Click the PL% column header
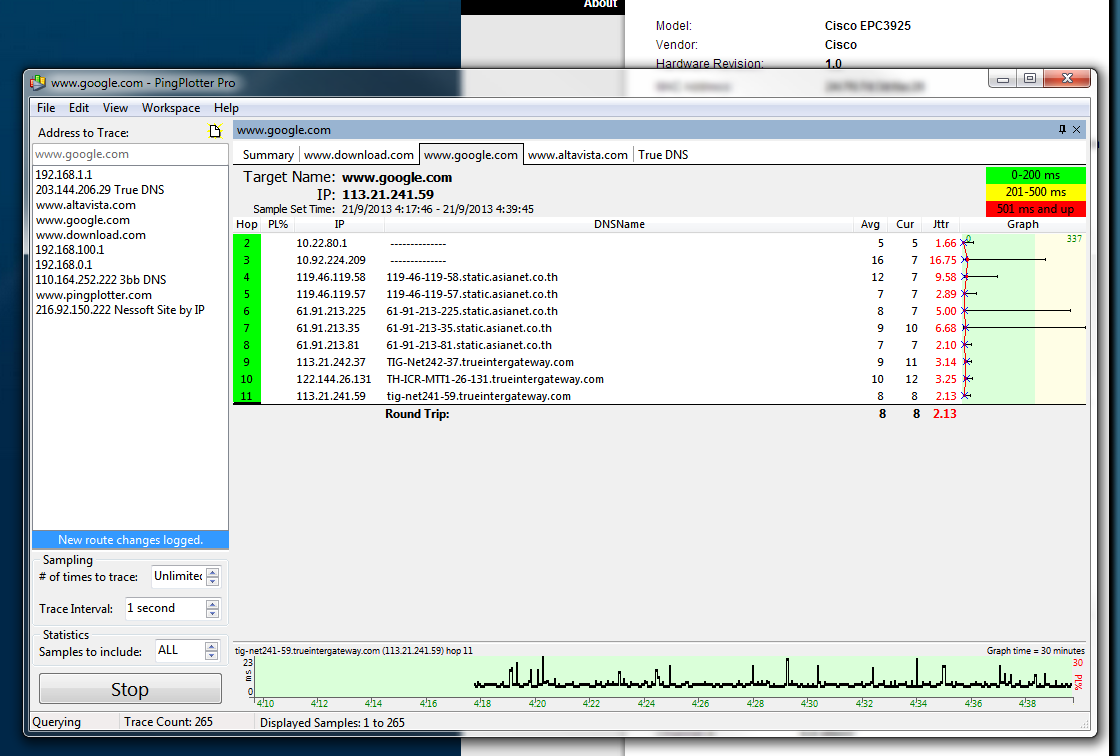Screen dimensions: 1120x756 tap(278, 224)
